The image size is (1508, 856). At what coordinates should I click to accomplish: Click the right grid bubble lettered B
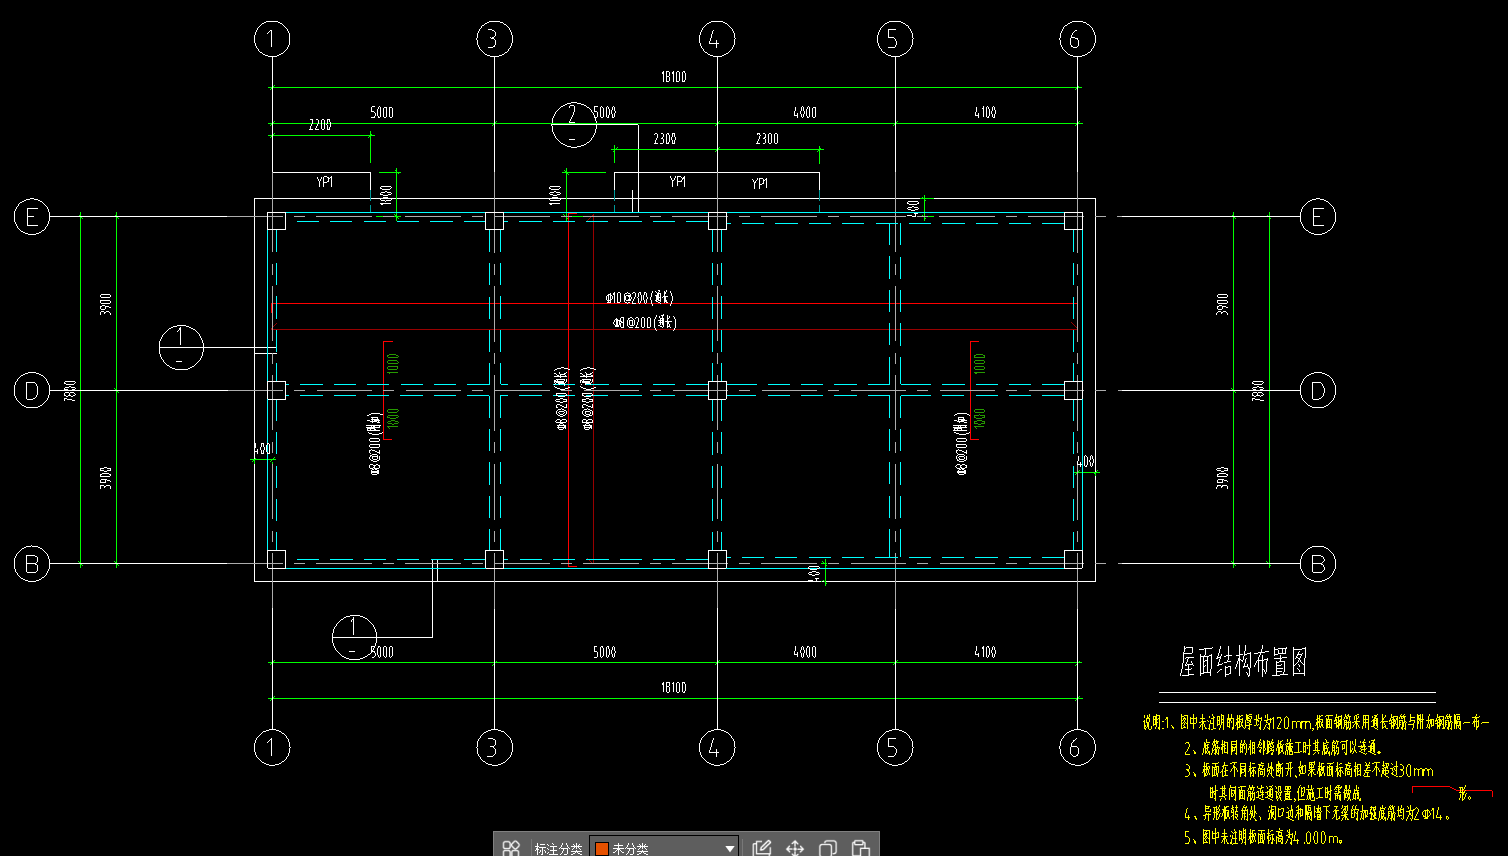click(1317, 564)
